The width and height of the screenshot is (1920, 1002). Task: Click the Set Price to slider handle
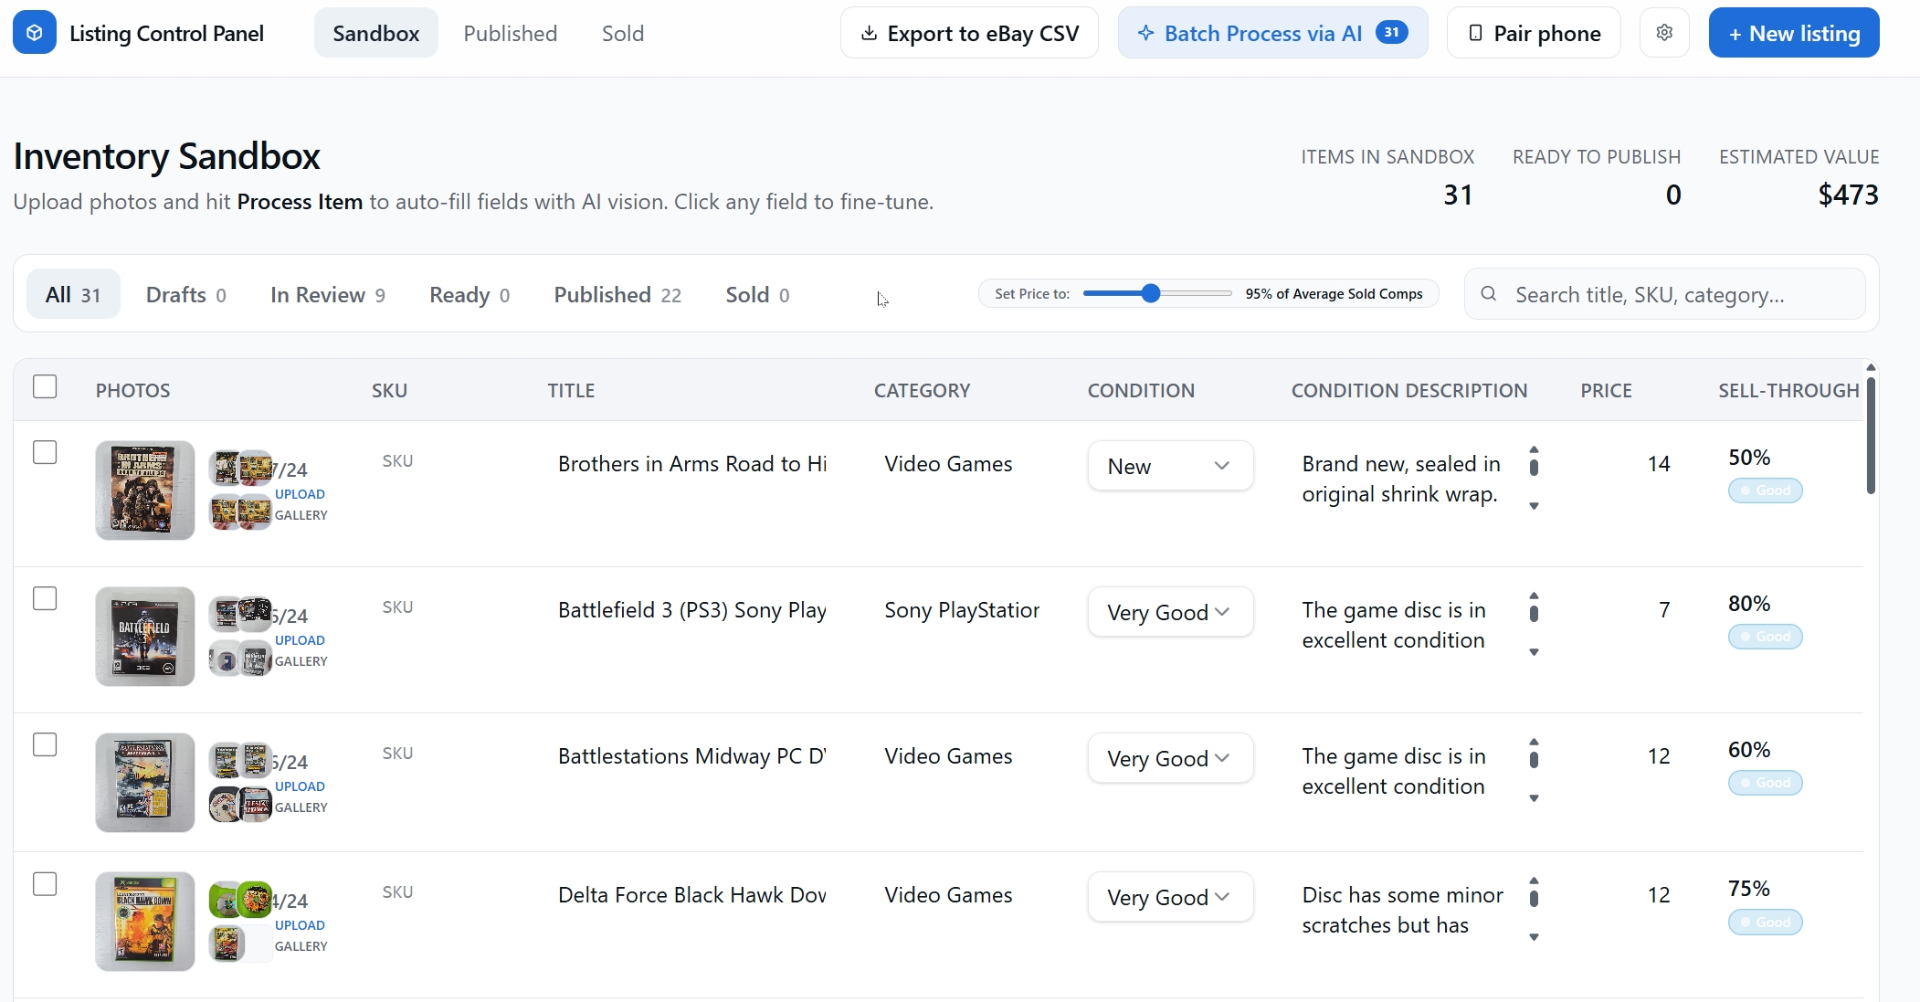[x=1151, y=294]
